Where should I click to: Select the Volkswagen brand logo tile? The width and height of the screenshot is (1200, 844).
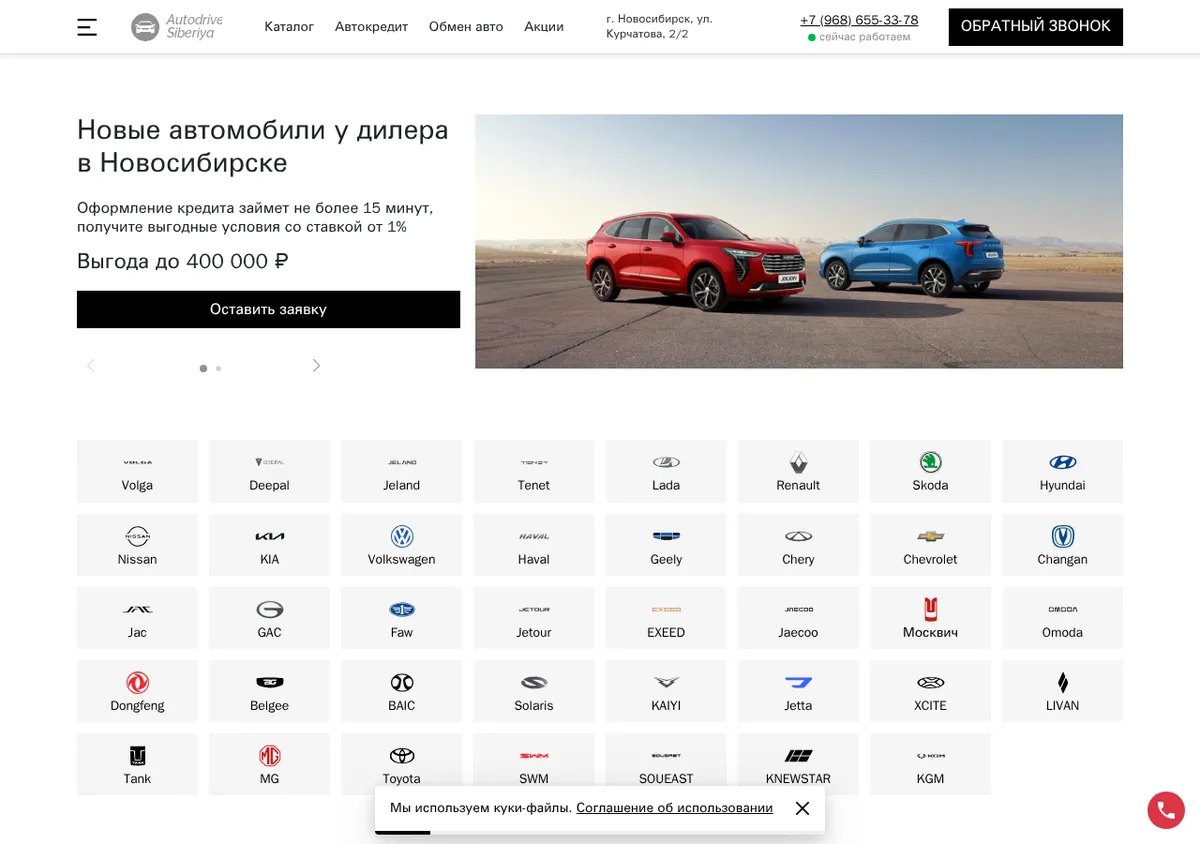(x=402, y=545)
